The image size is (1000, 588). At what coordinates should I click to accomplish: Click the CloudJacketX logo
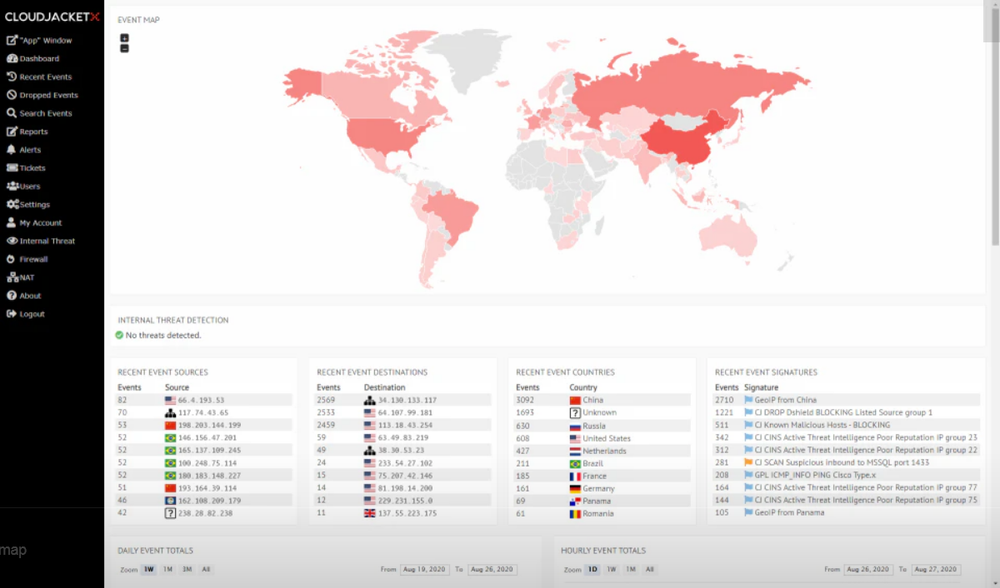[x=52, y=17]
